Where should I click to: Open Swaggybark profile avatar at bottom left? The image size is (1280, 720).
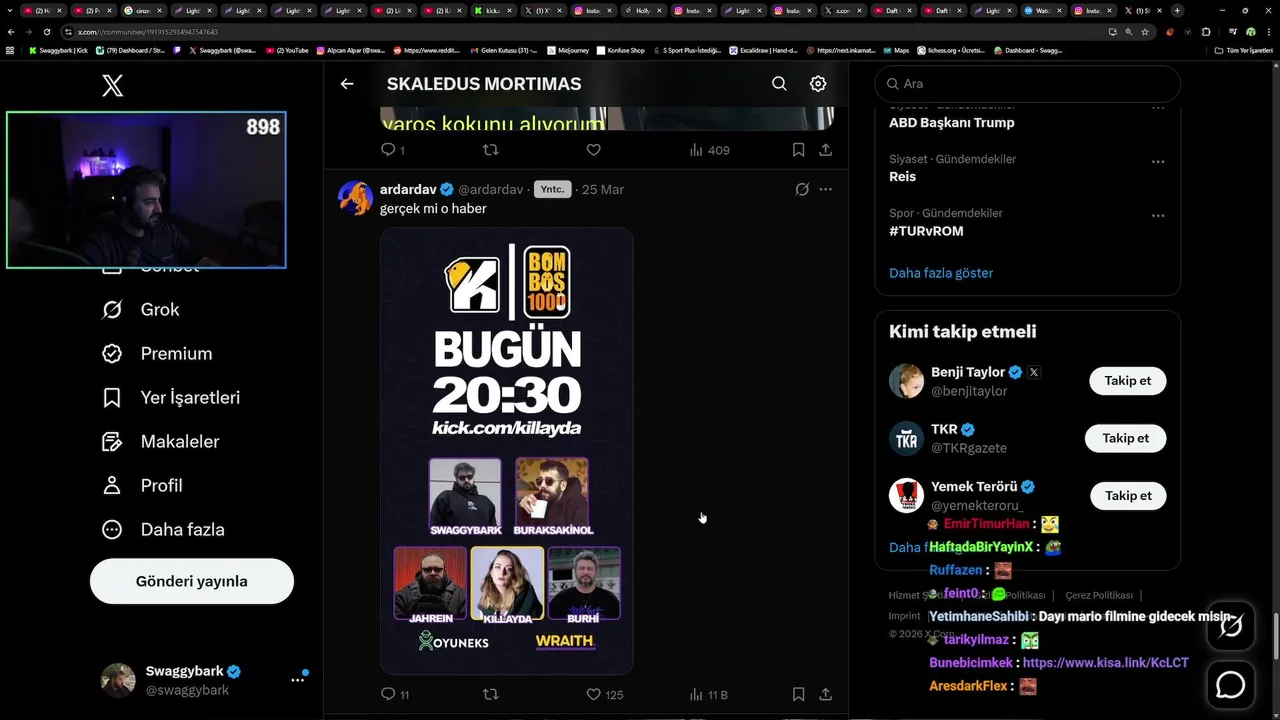(x=118, y=680)
